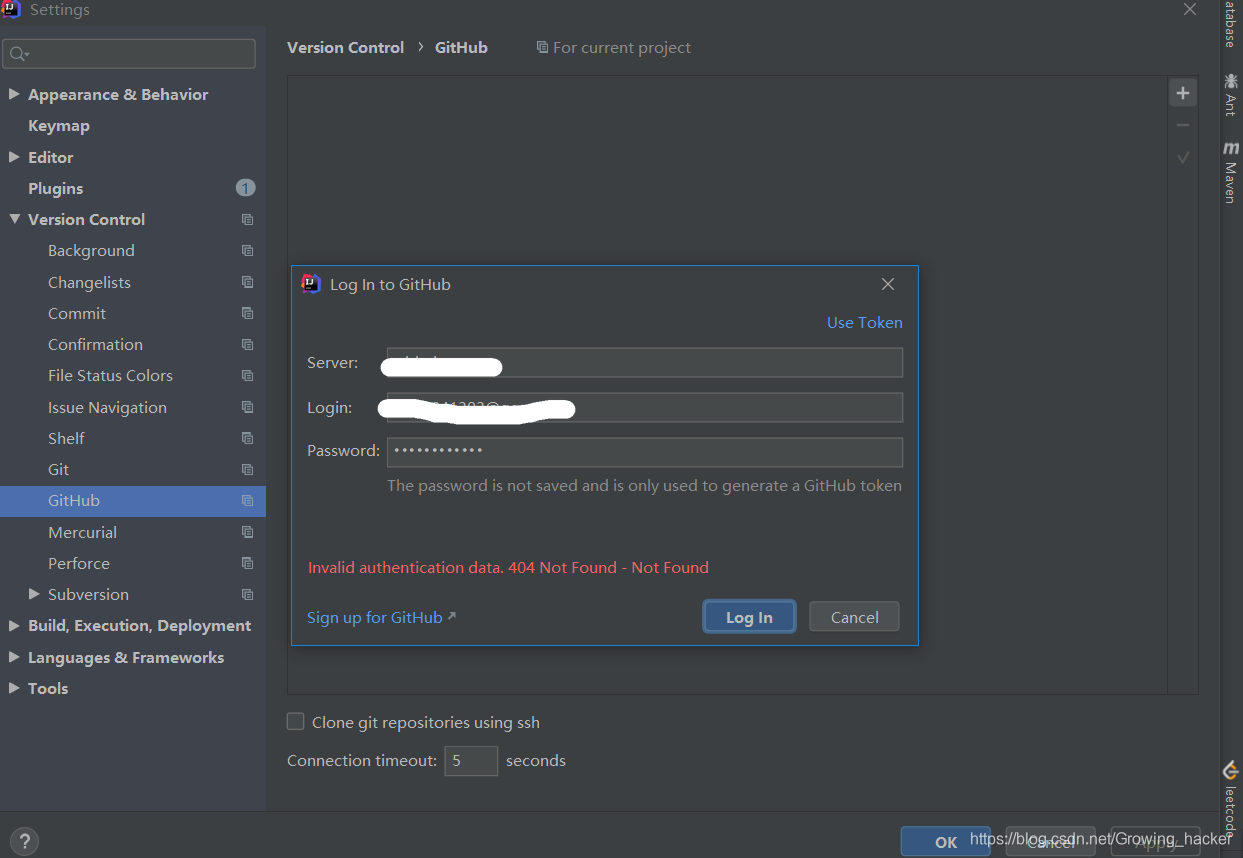The image size is (1243, 858).
Task: Open Issue Navigation settings
Action: click(x=107, y=407)
